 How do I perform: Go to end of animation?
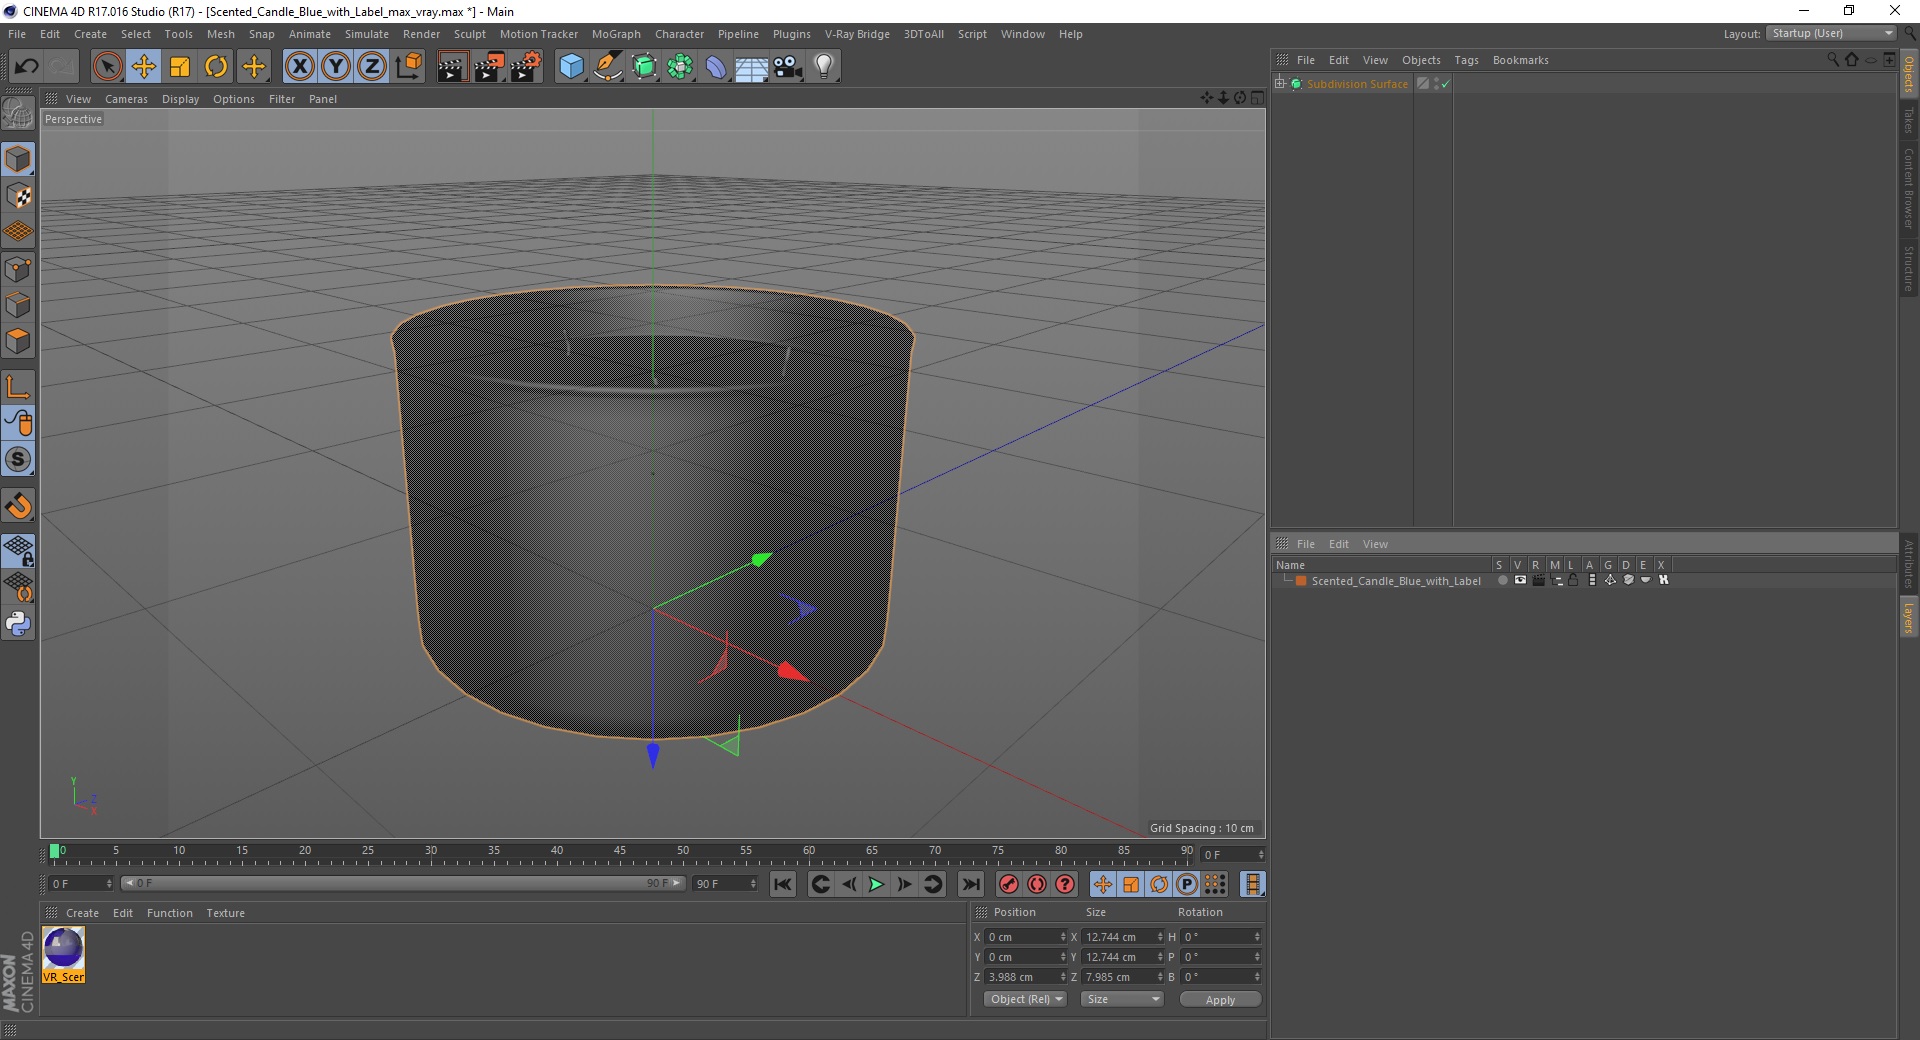(x=970, y=884)
